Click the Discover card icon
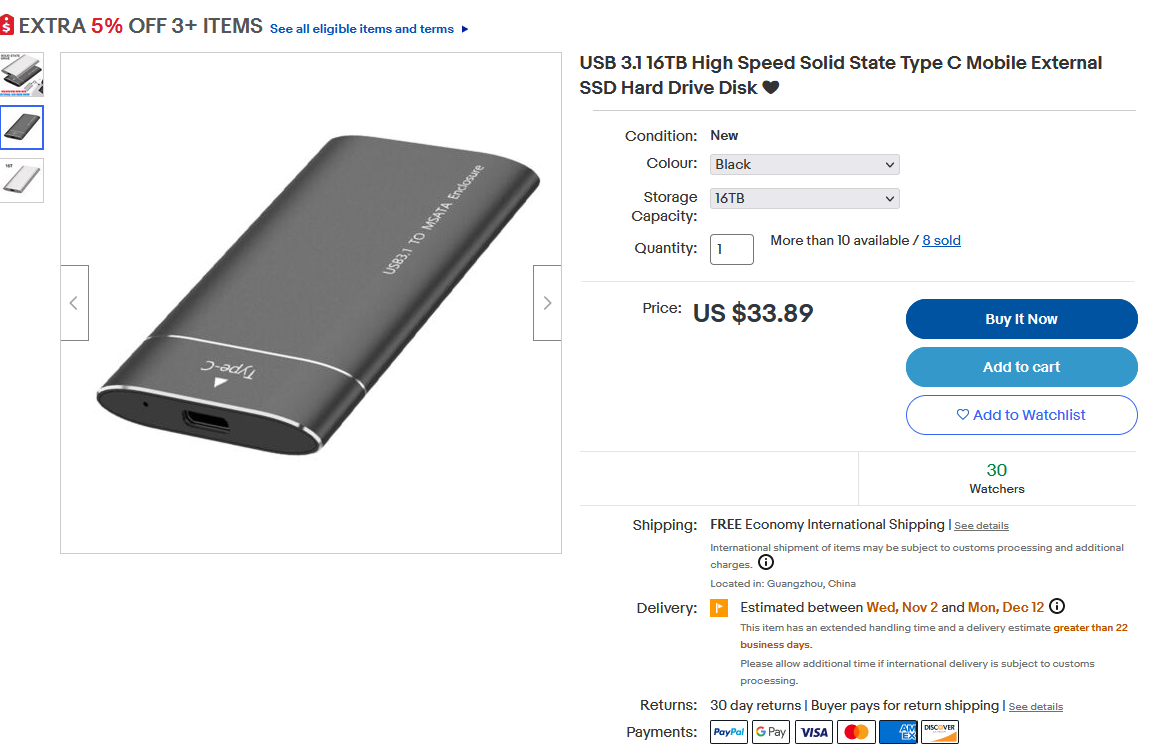 940,732
